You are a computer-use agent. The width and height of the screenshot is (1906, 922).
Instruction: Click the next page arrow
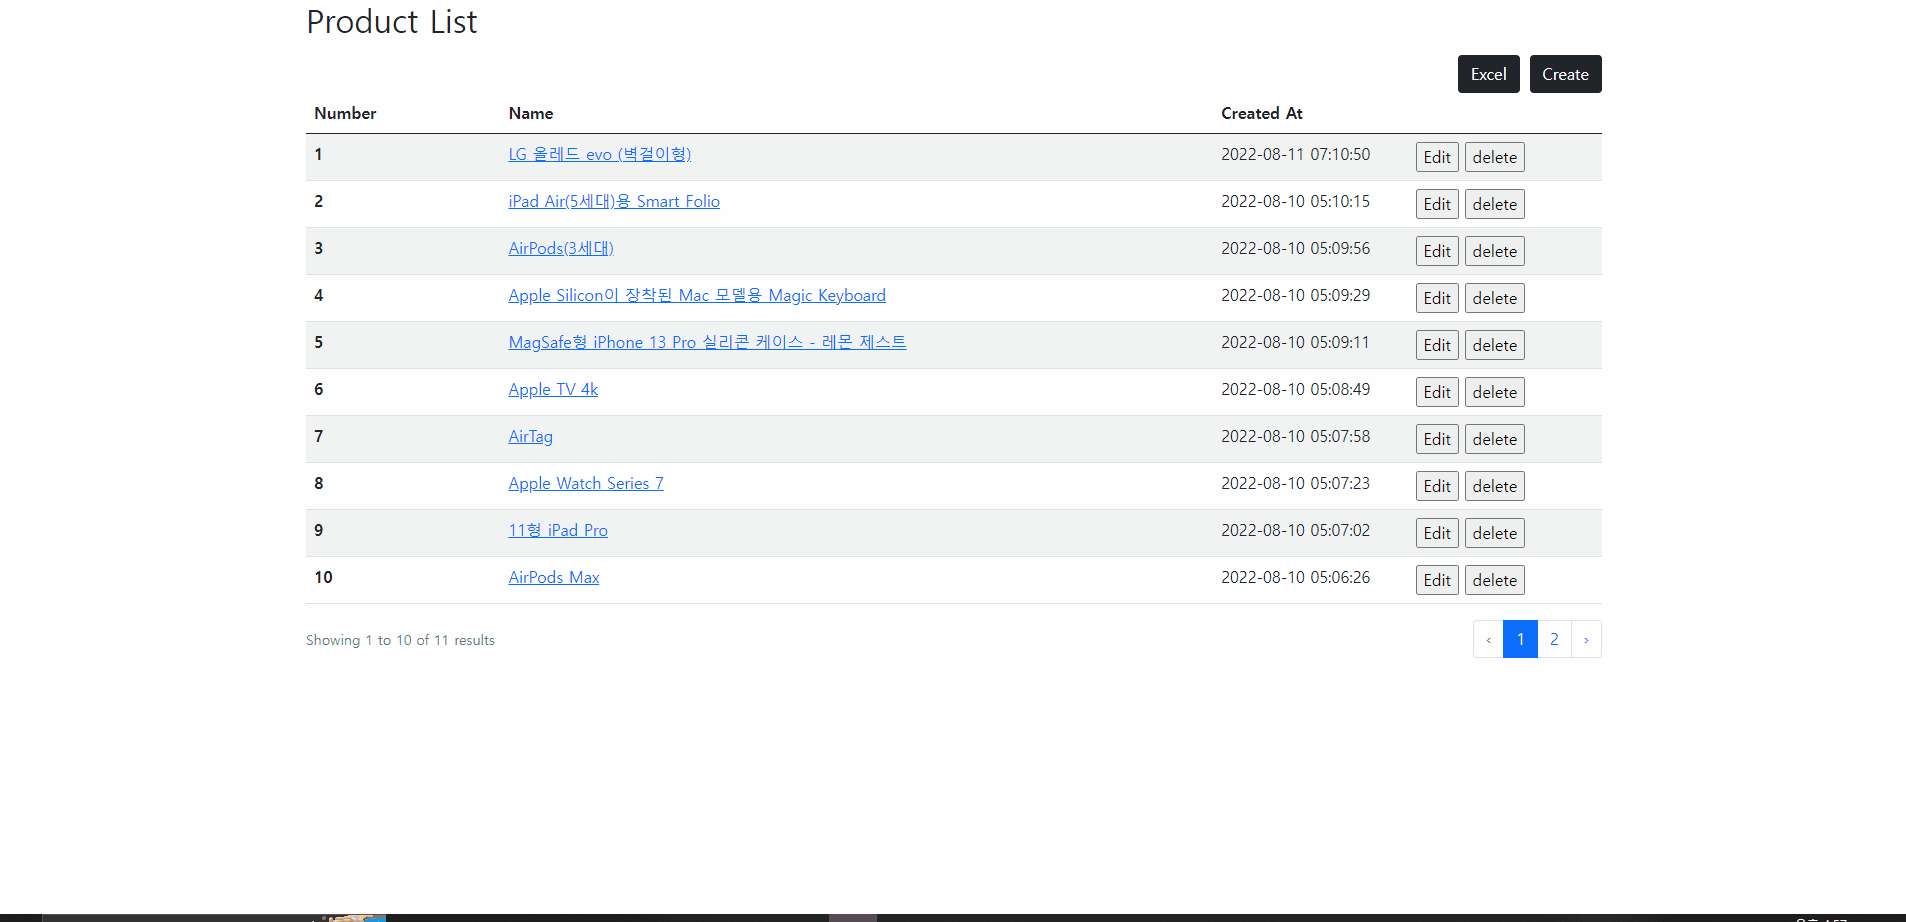click(1586, 639)
